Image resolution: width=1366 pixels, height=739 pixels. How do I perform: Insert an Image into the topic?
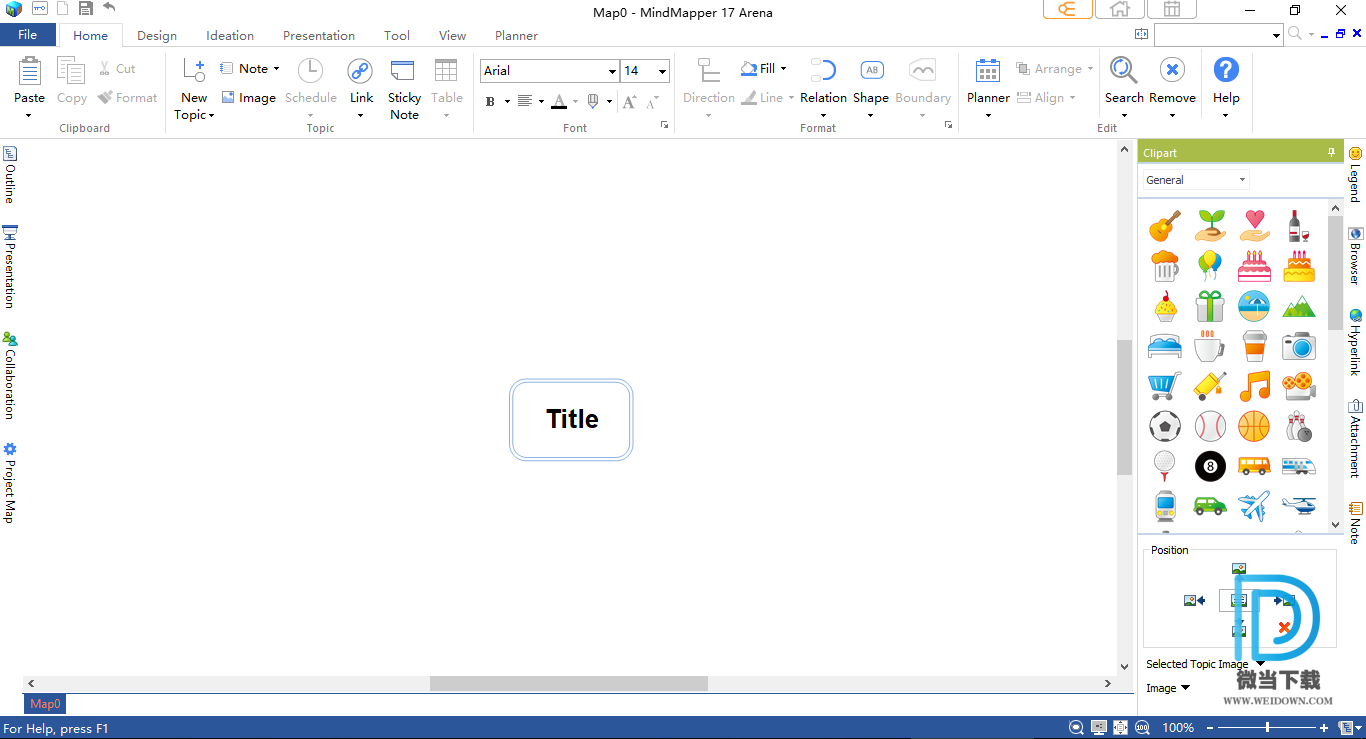click(248, 98)
